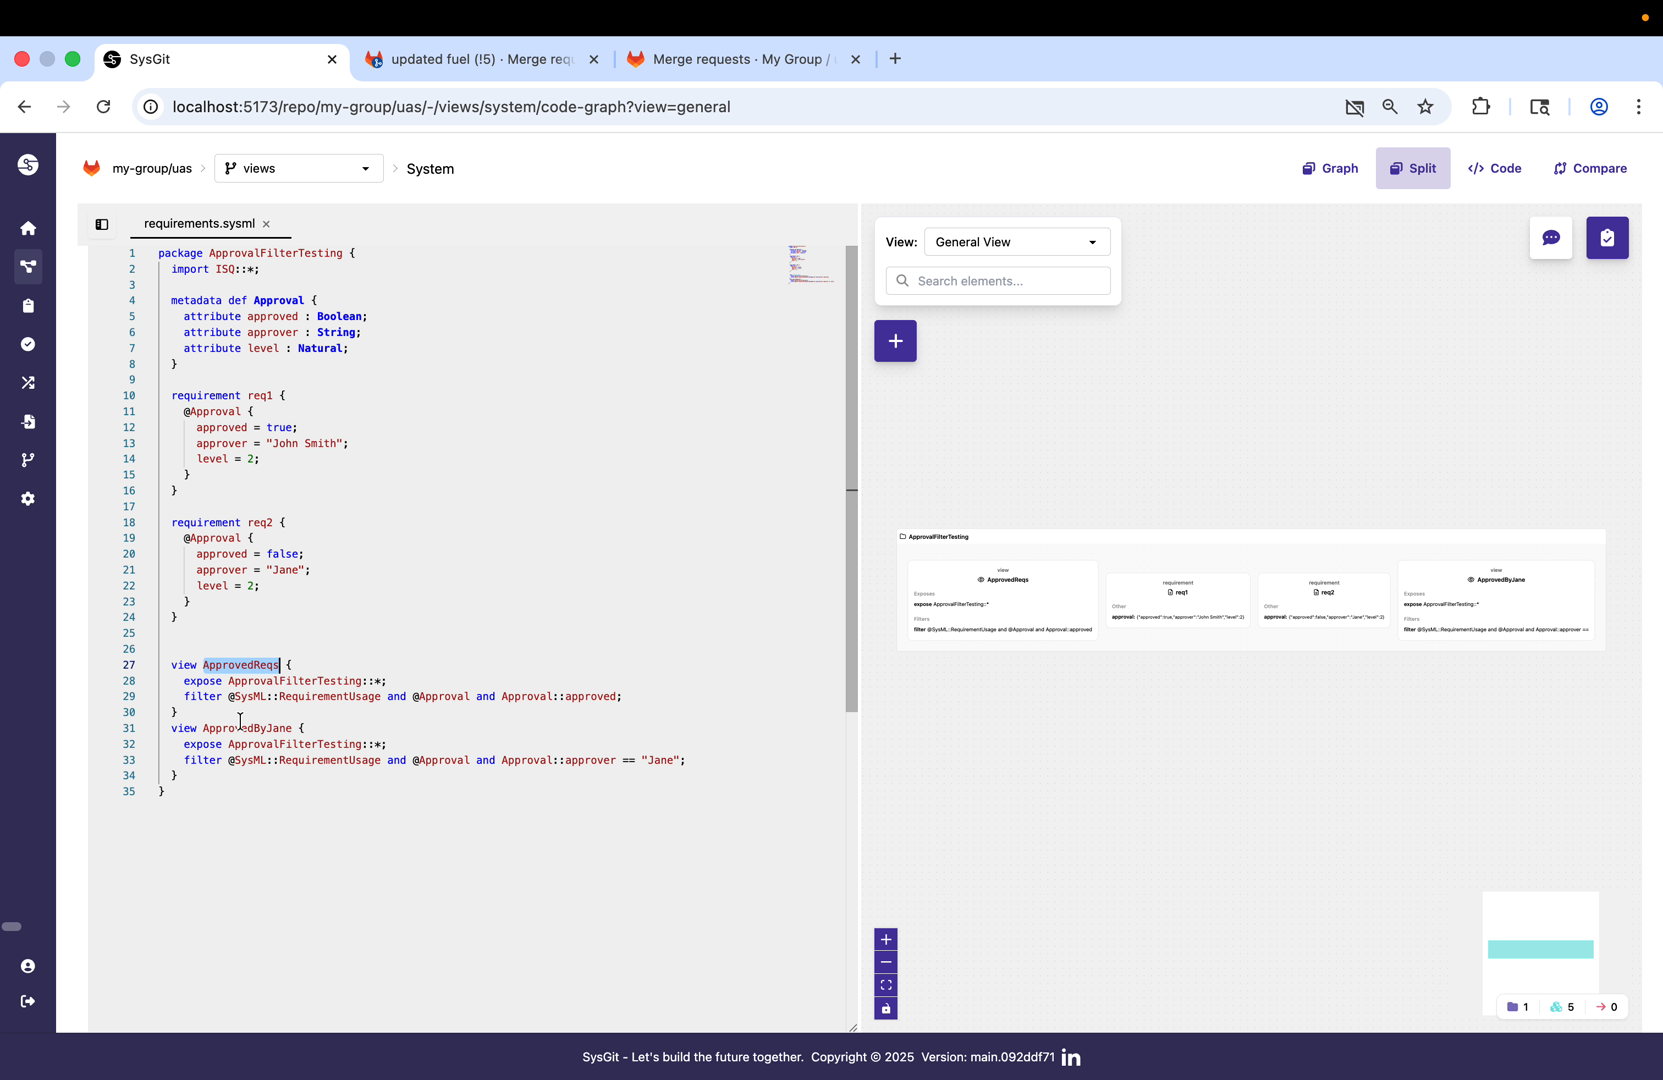Open the Home section in the sidebar
This screenshot has height=1080, width=1663.
click(x=28, y=228)
